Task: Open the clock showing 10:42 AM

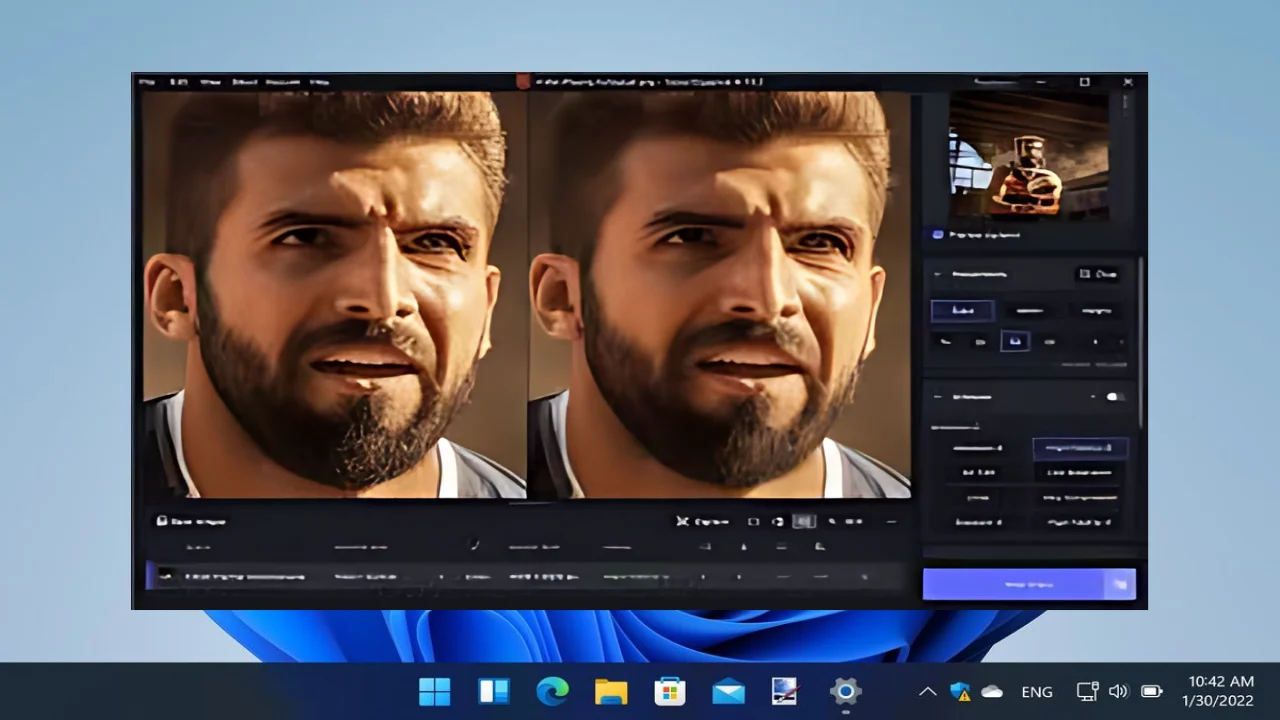Action: coord(1217,691)
